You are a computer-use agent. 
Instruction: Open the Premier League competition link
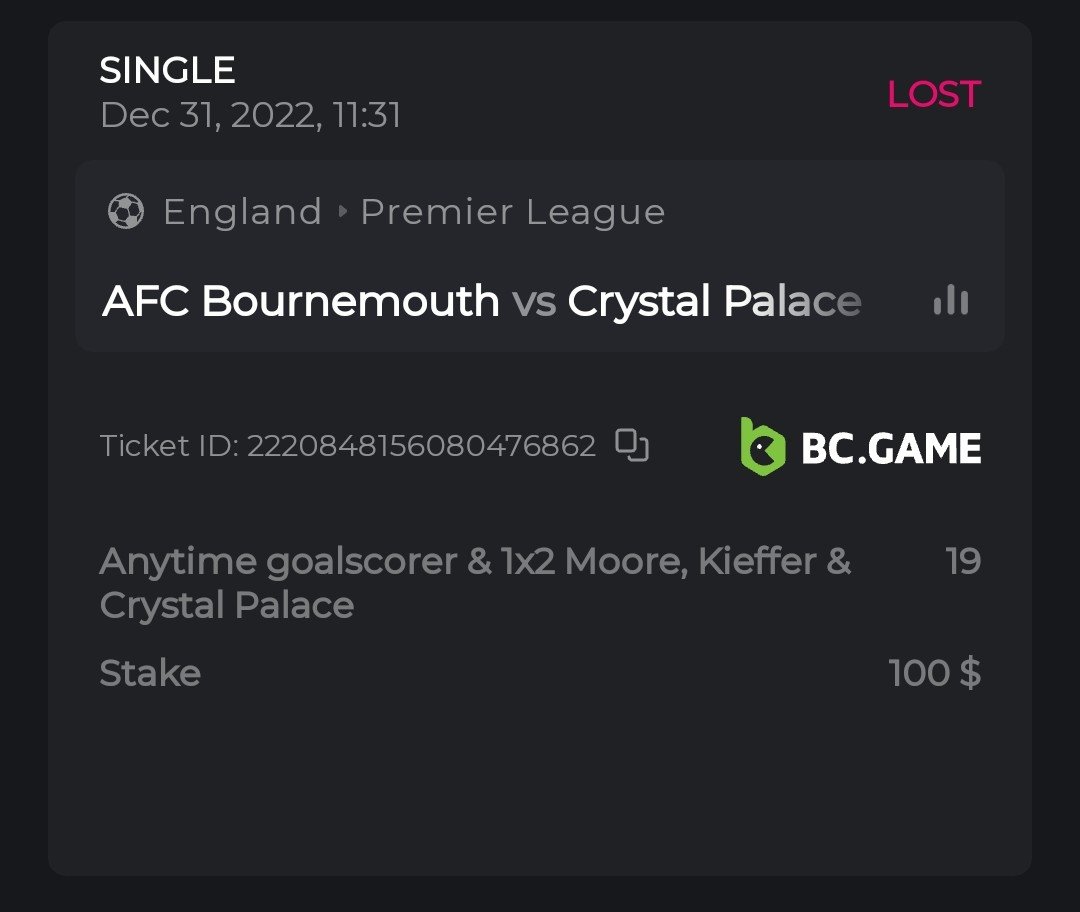(x=512, y=212)
